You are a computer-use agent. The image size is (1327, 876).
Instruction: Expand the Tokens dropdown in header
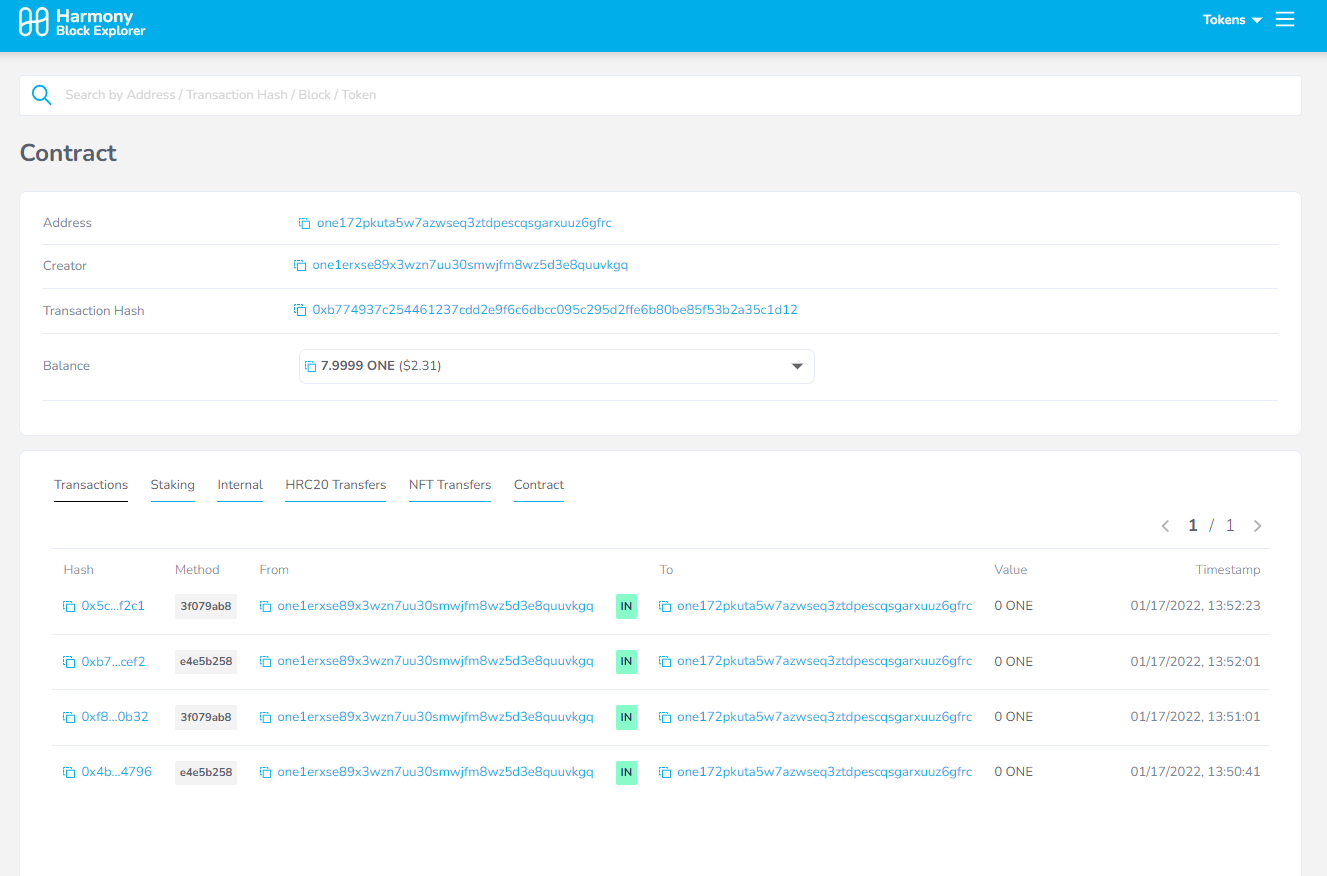point(1232,20)
